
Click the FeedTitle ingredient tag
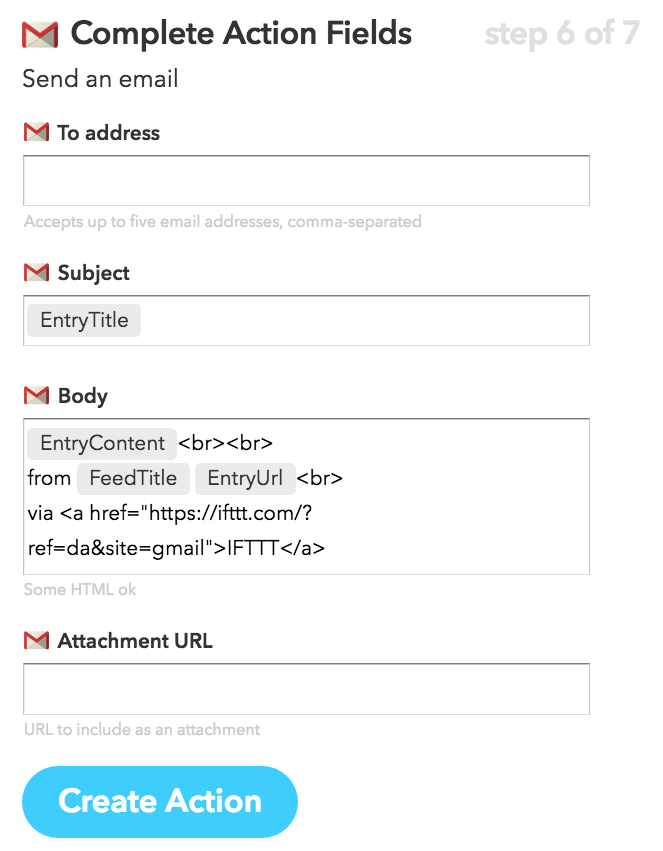point(133,478)
